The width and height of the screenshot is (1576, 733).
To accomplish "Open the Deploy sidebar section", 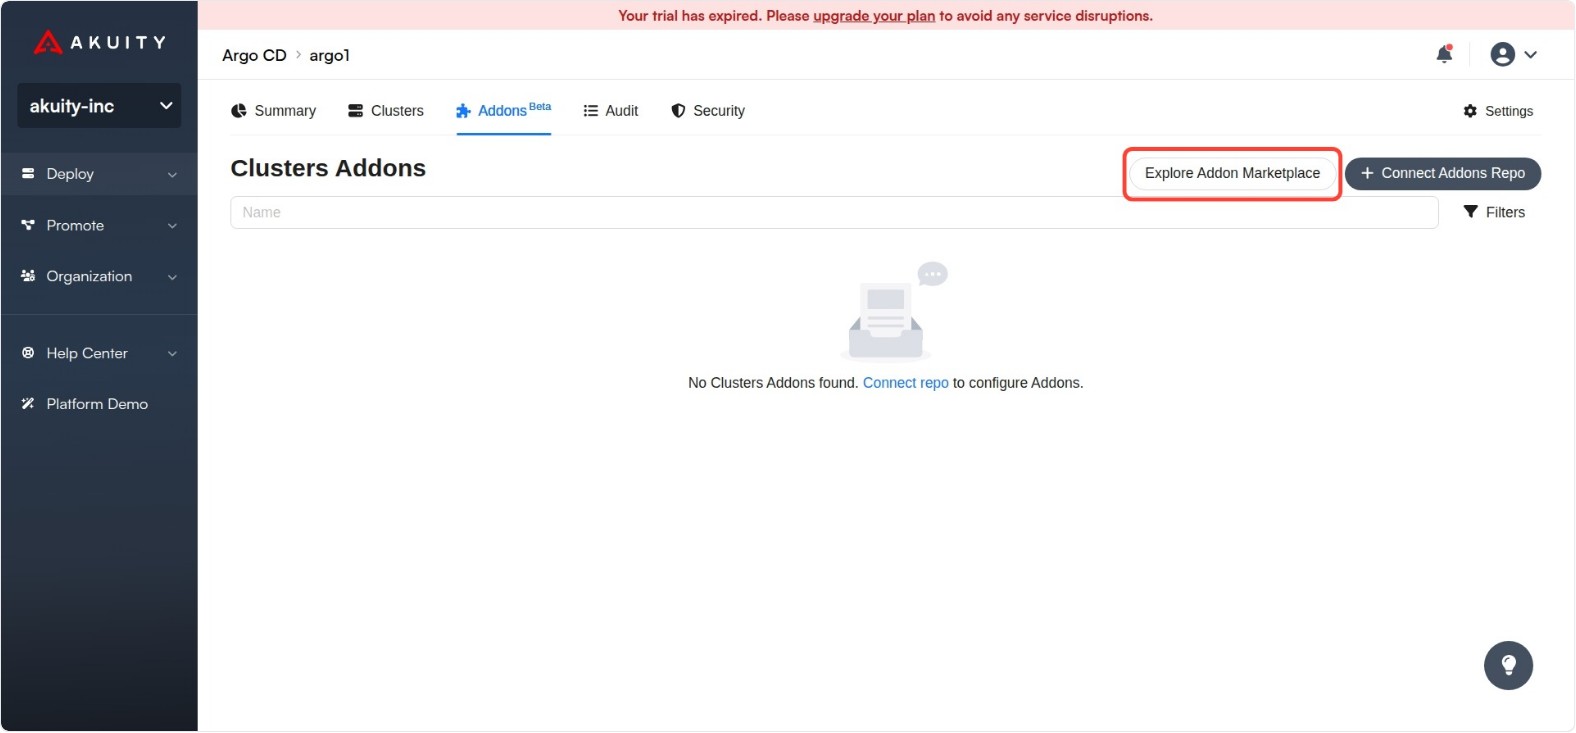I will [99, 174].
